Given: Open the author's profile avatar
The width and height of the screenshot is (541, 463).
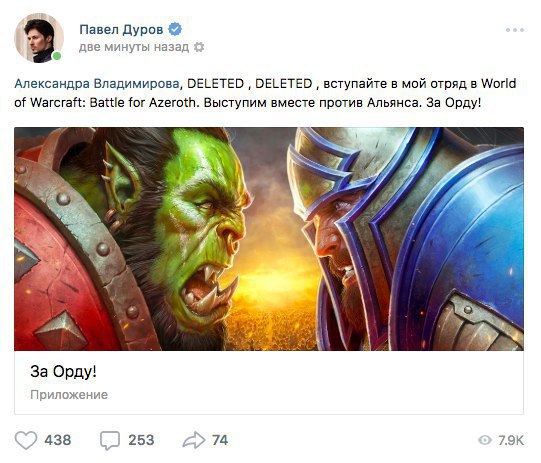Looking at the screenshot, I should (39, 38).
